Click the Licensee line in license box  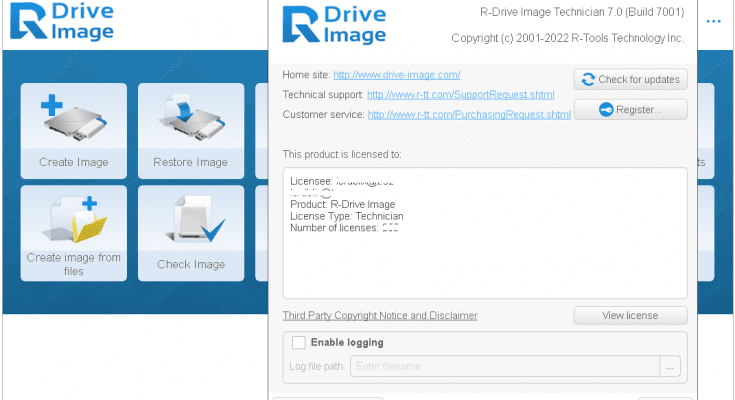[x=342, y=181]
